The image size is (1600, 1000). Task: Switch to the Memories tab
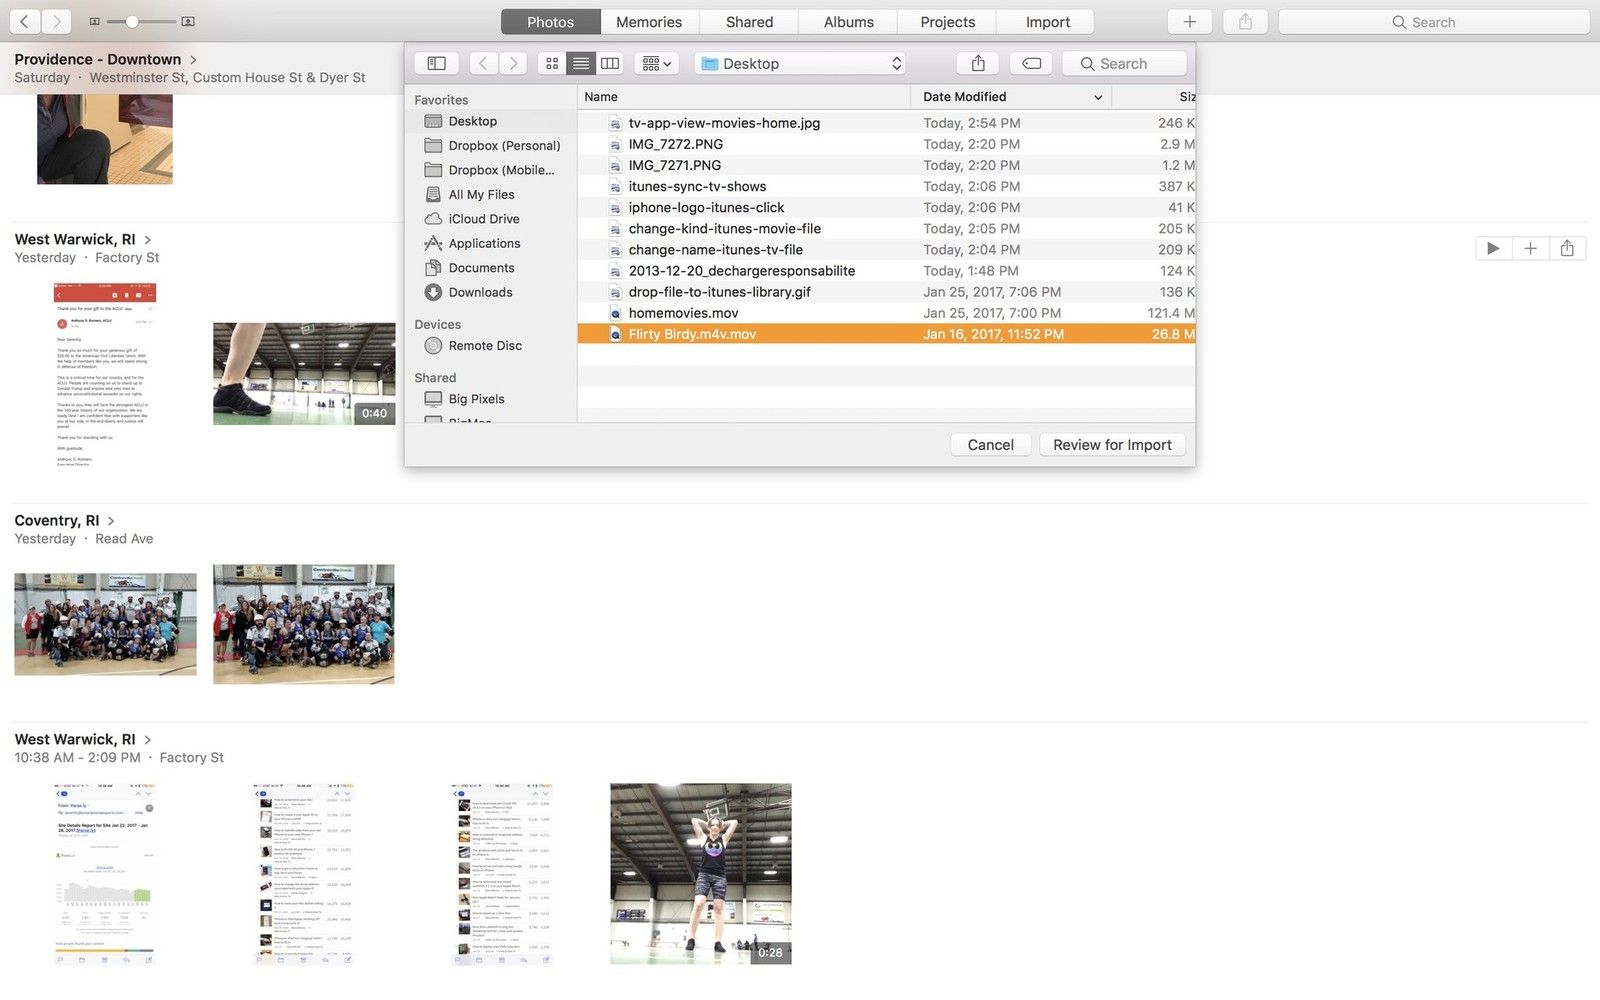[x=649, y=22]
